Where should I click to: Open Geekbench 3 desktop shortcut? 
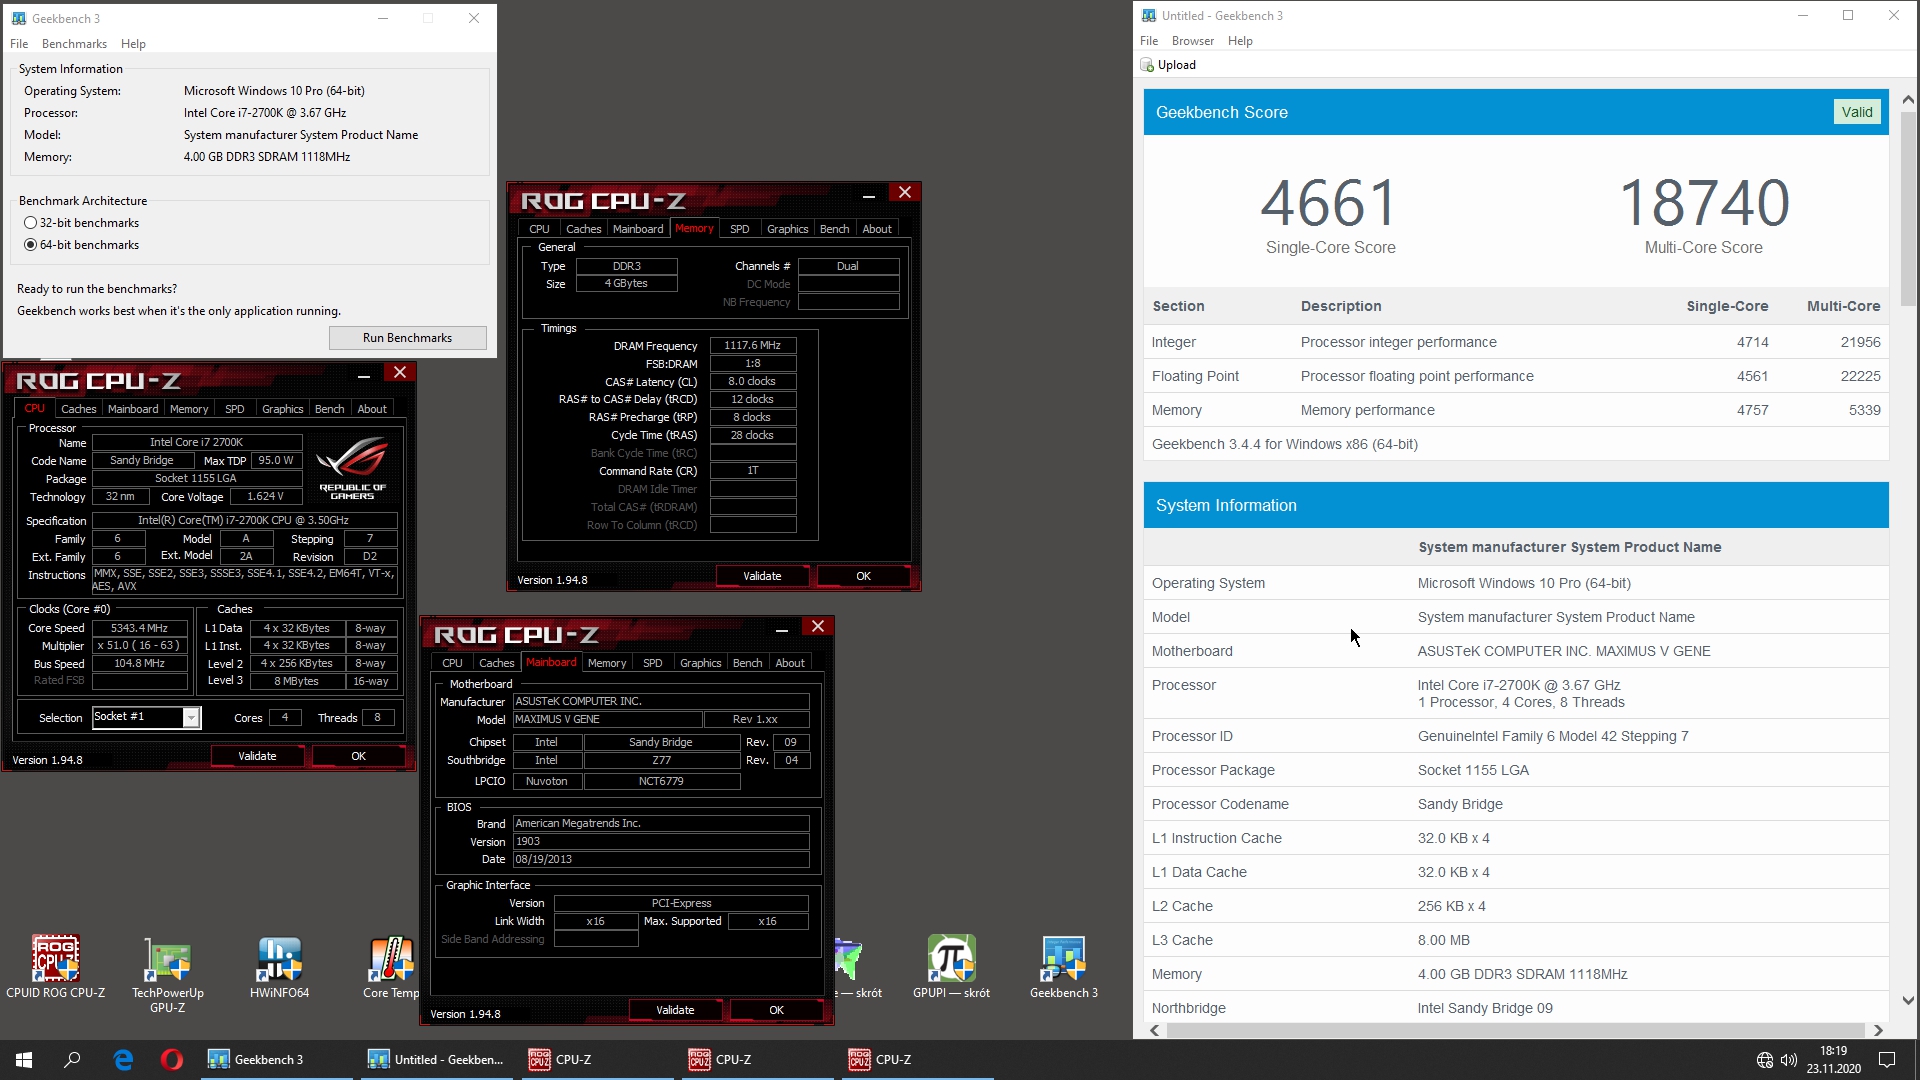click(x=1064, y=966)
